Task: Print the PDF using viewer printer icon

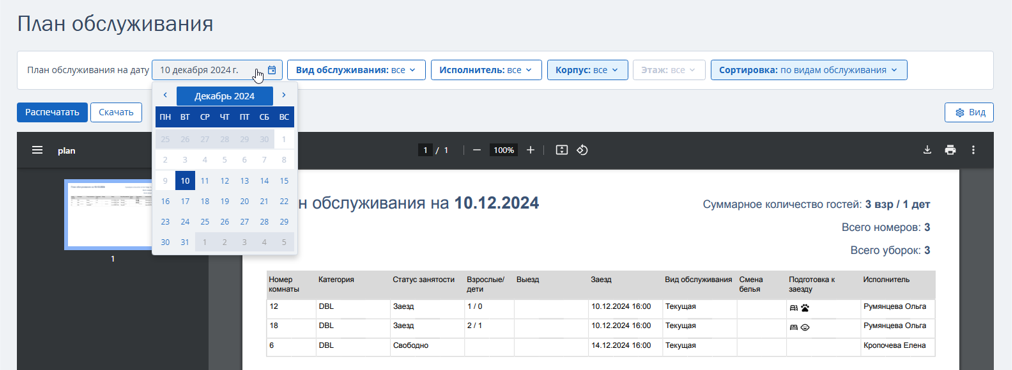Action: point(950,150)
